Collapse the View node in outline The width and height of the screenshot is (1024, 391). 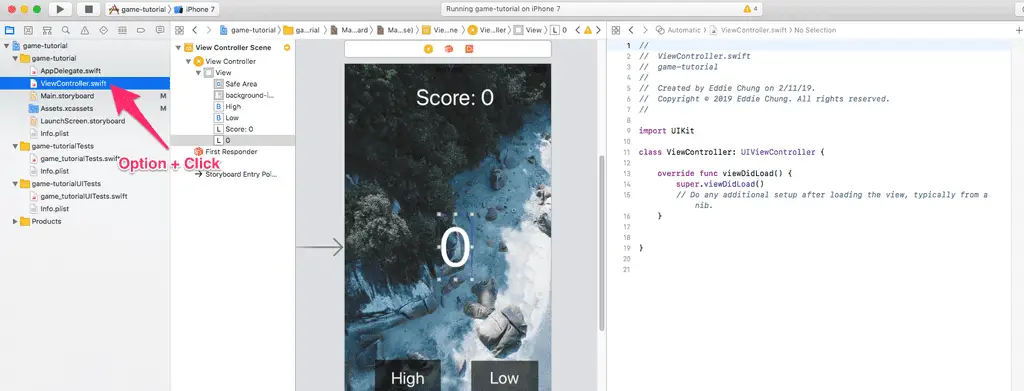click(199, 72)
